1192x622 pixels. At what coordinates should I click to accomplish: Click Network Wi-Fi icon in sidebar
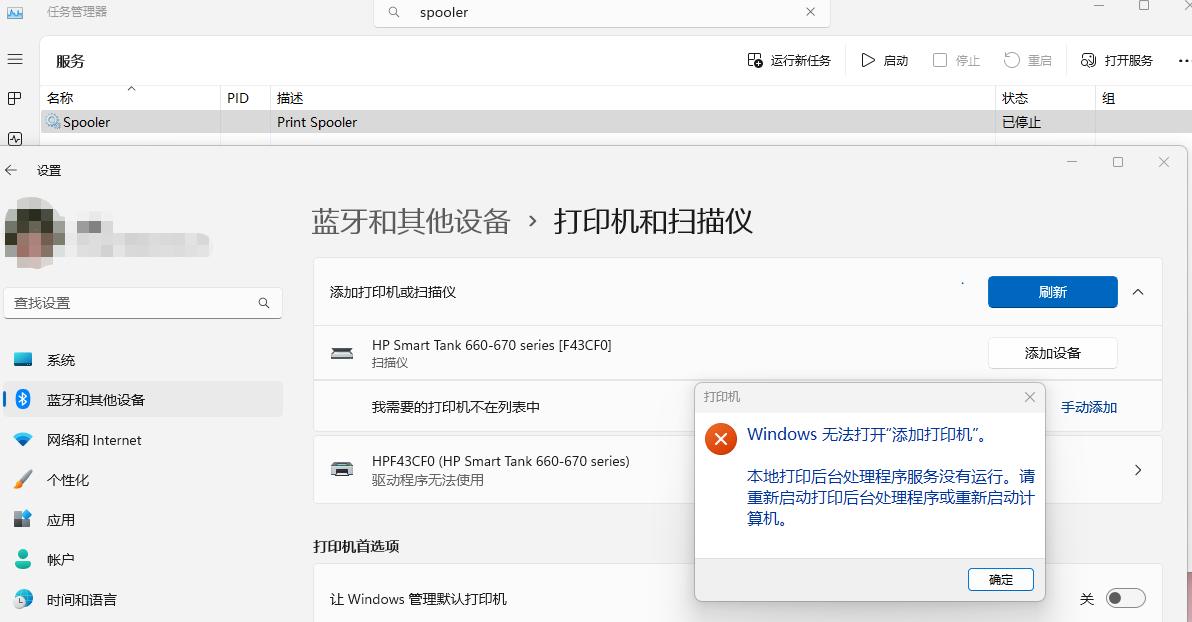pos(23,440)
